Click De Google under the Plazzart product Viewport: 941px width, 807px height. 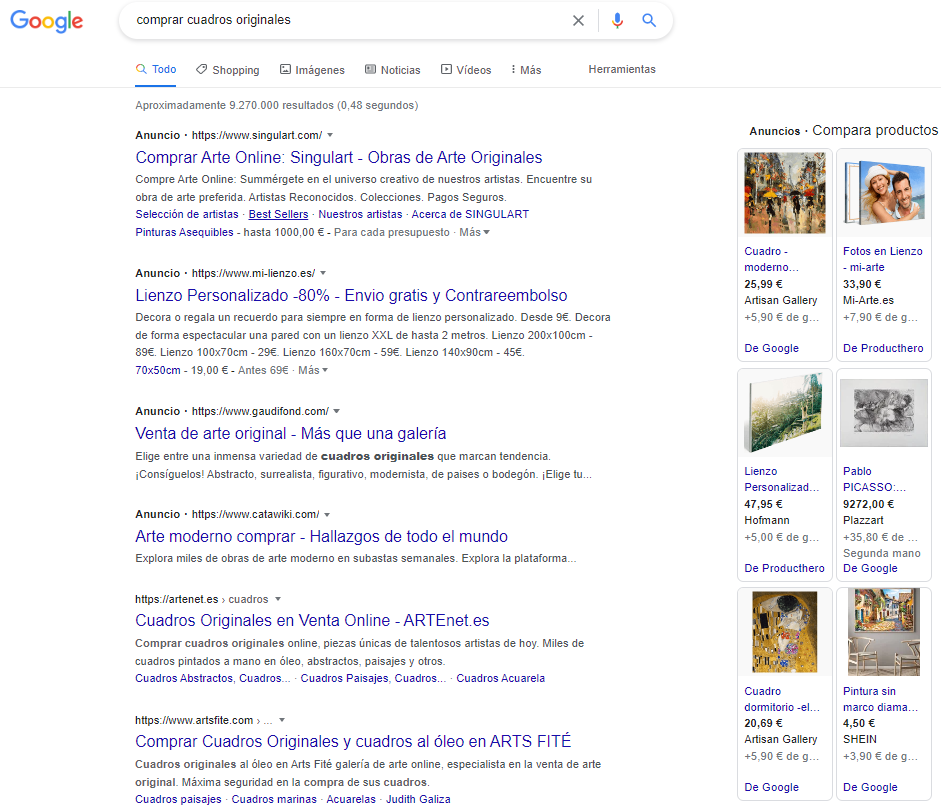click(870, 568)
